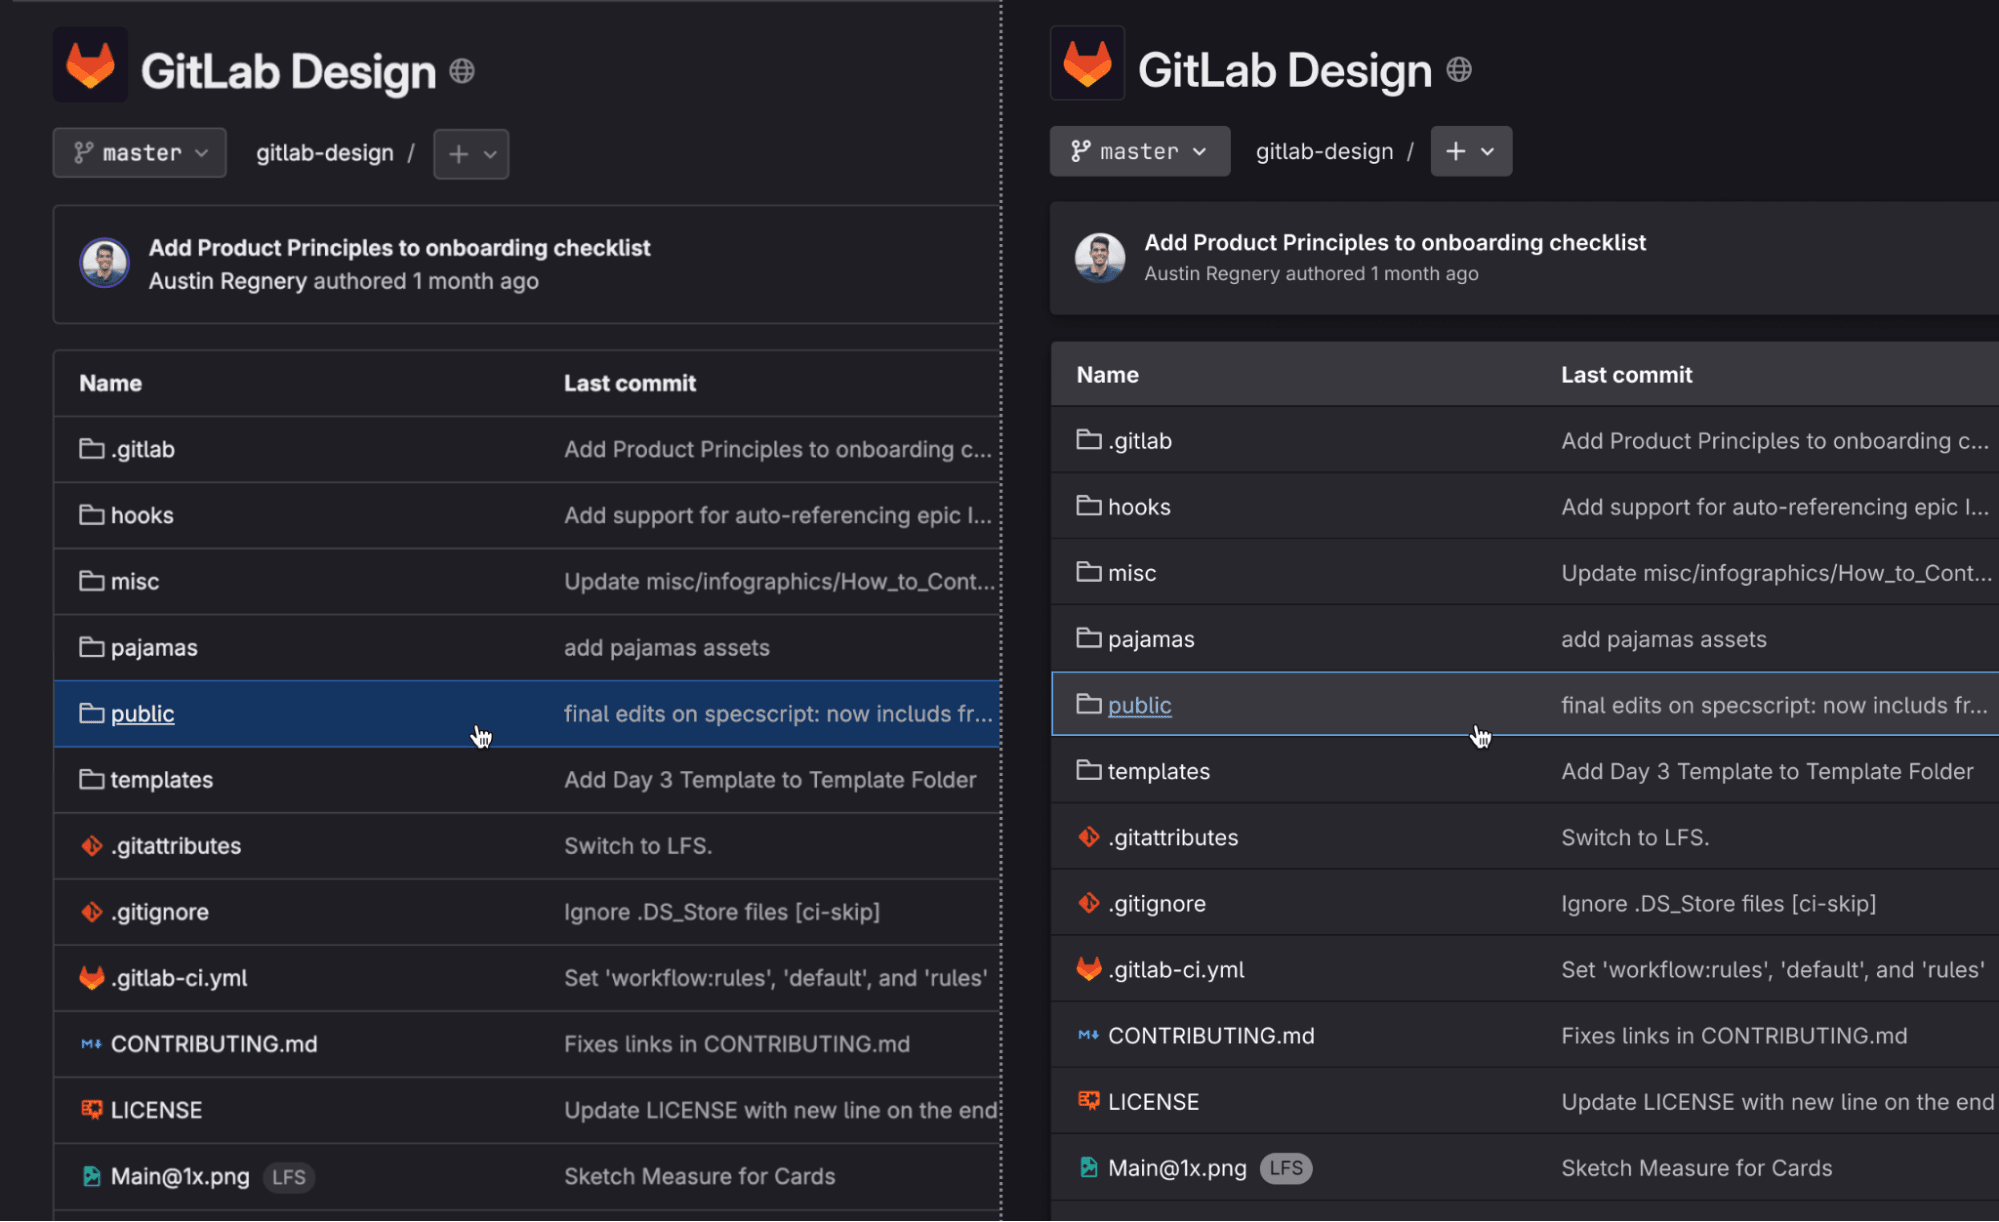Click the Markdown icon next to CONTRIBUTING.md
Screen dimensions: 1999x1222
tap(91, 1044)
